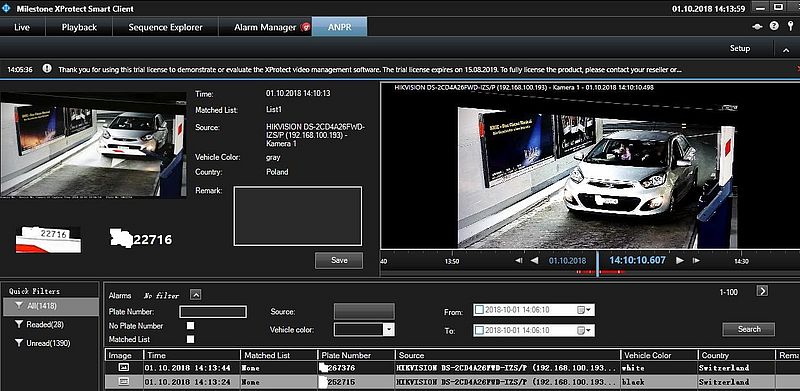The width and height of the screenshot is (800, 391).
Task: Click the timeline date 01.10.2018
Action: click(x=567, y=261)
